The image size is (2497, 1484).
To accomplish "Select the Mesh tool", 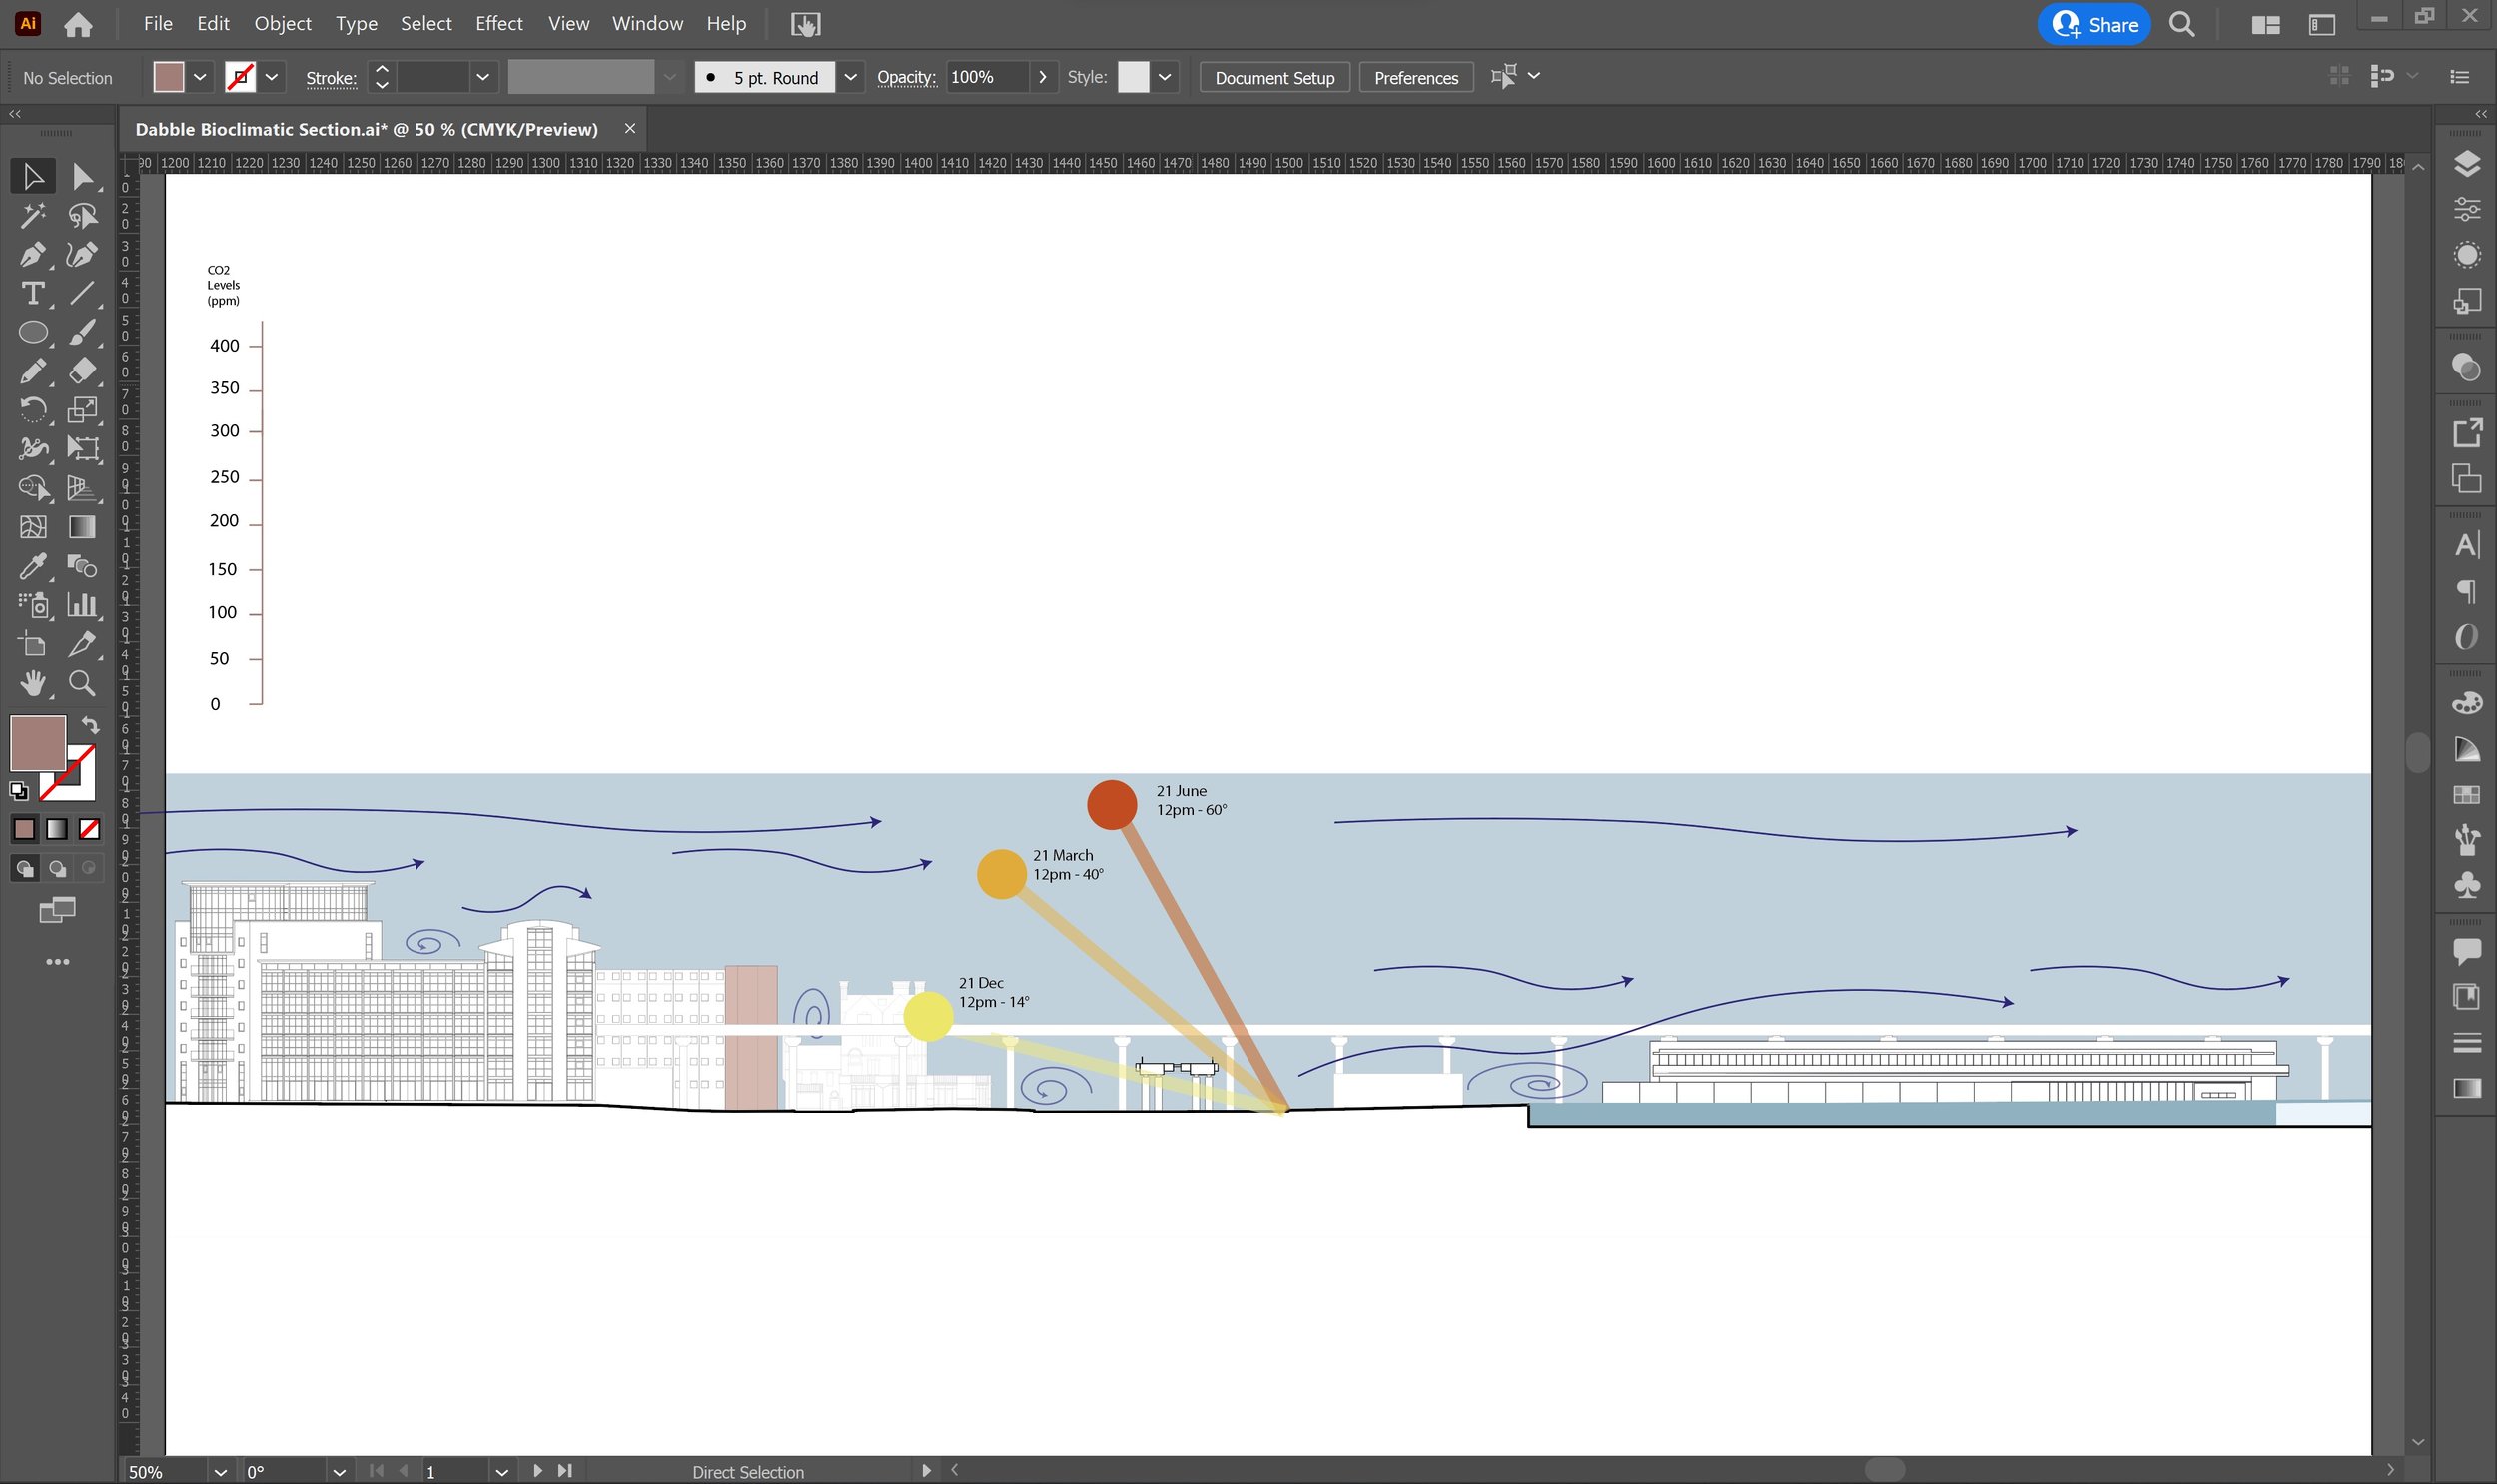I will click(32, 527).
